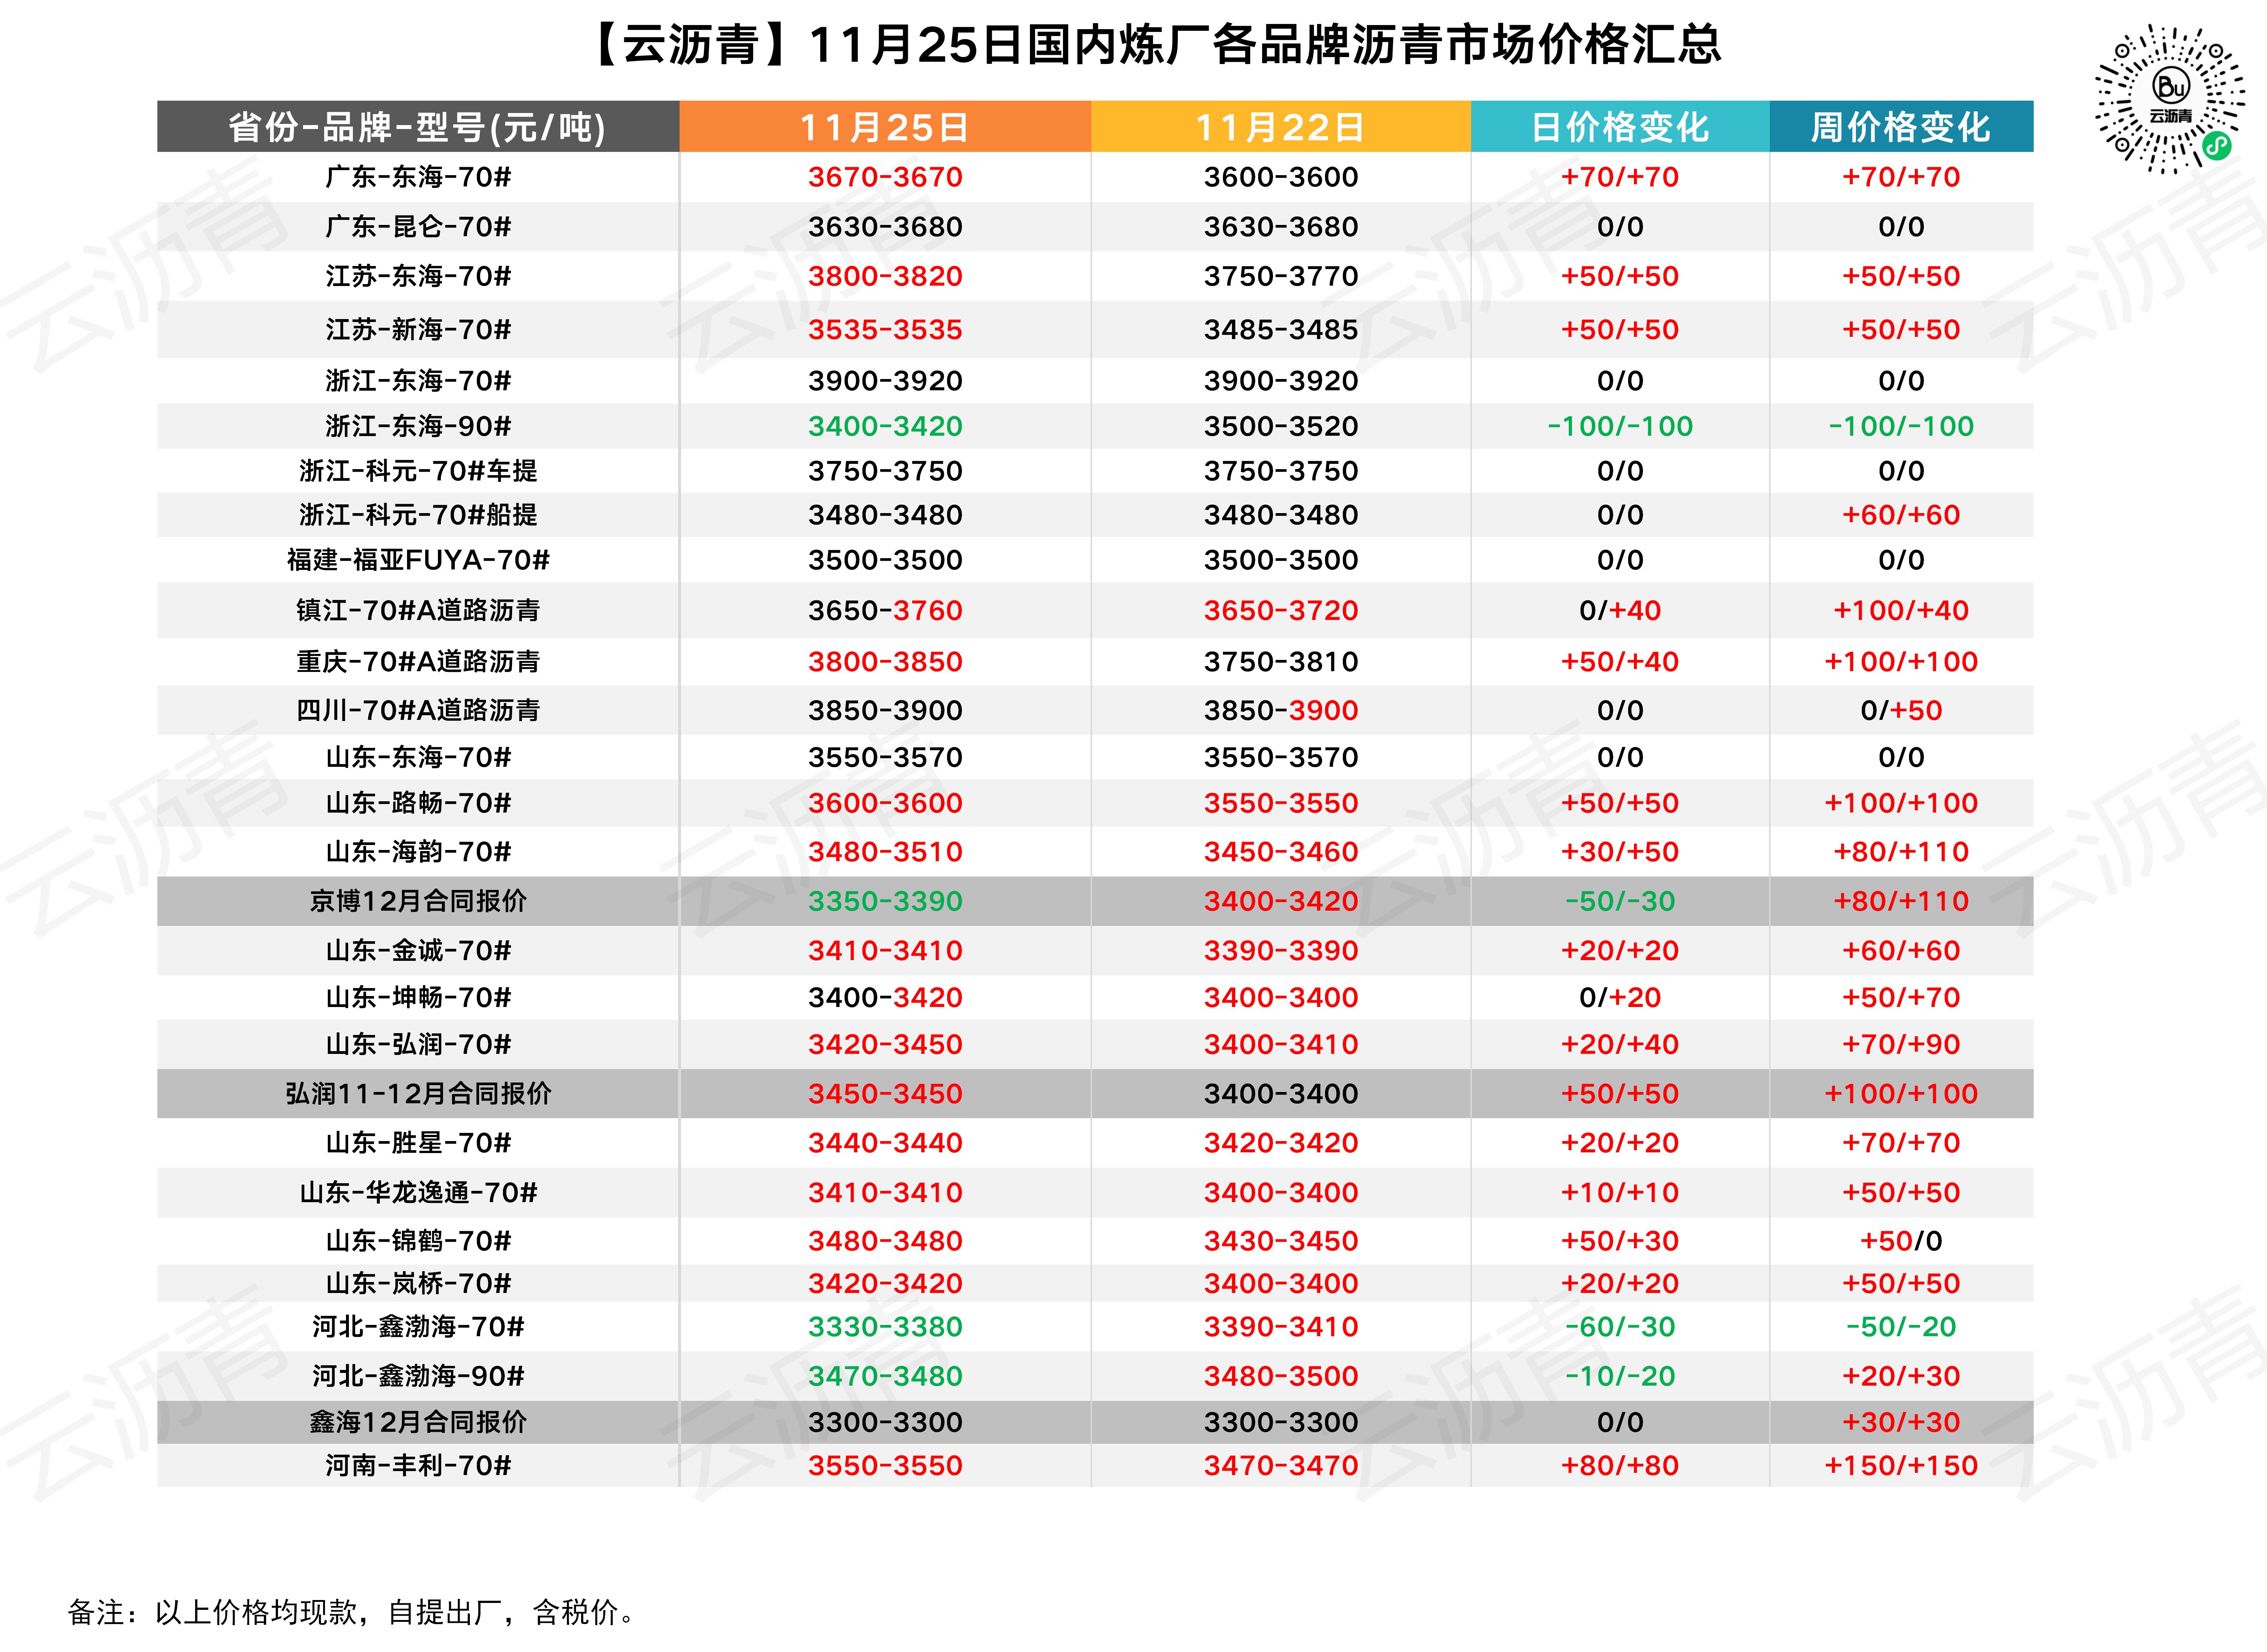The width and height of the screenshot is (2267, 1652).
Task: Click the row label 山东-锦鹤-70#
Action: click(x=418, y=1241)
